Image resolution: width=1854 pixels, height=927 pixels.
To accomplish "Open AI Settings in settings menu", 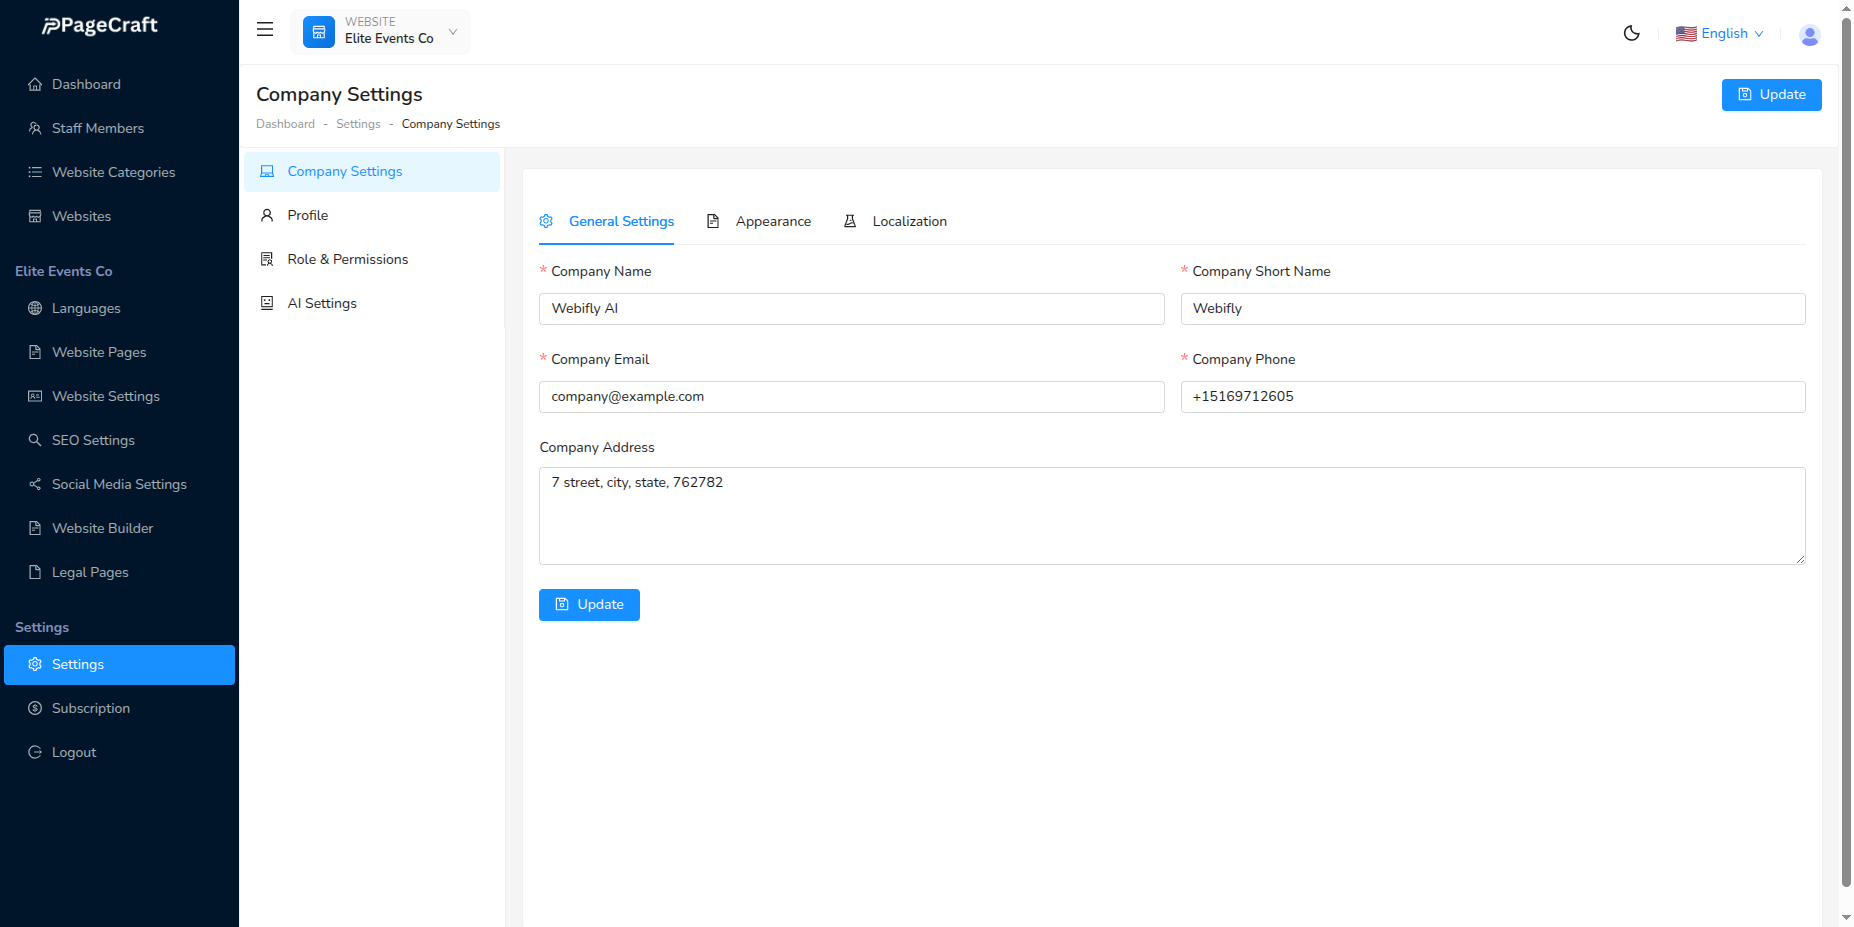I will click(321, 304).
